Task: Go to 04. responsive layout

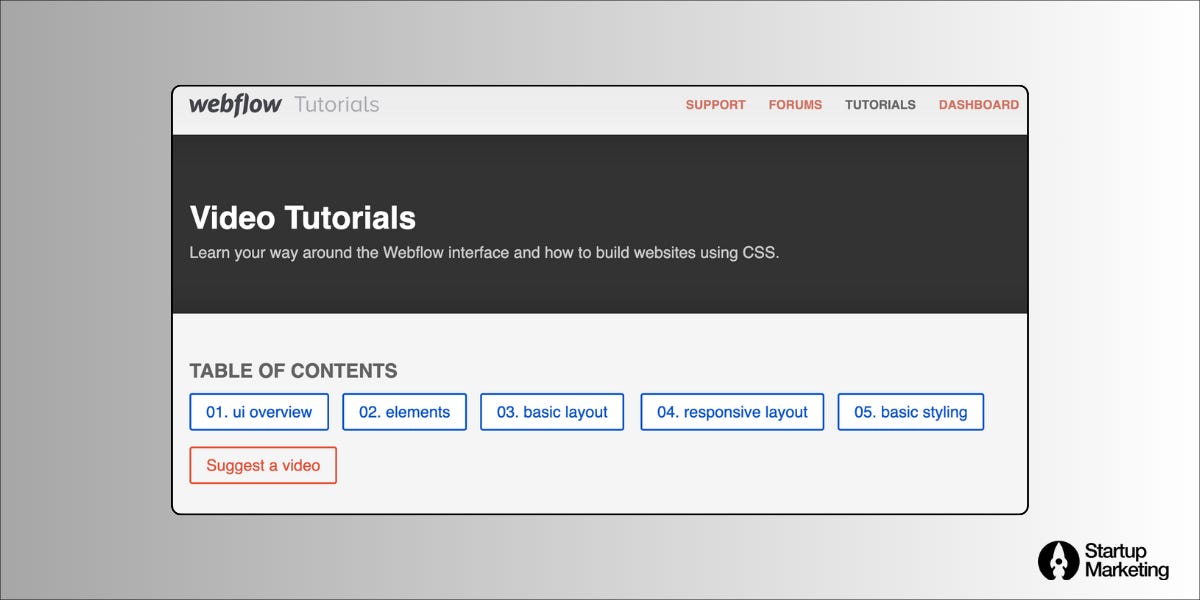Action: click(732, 412)
